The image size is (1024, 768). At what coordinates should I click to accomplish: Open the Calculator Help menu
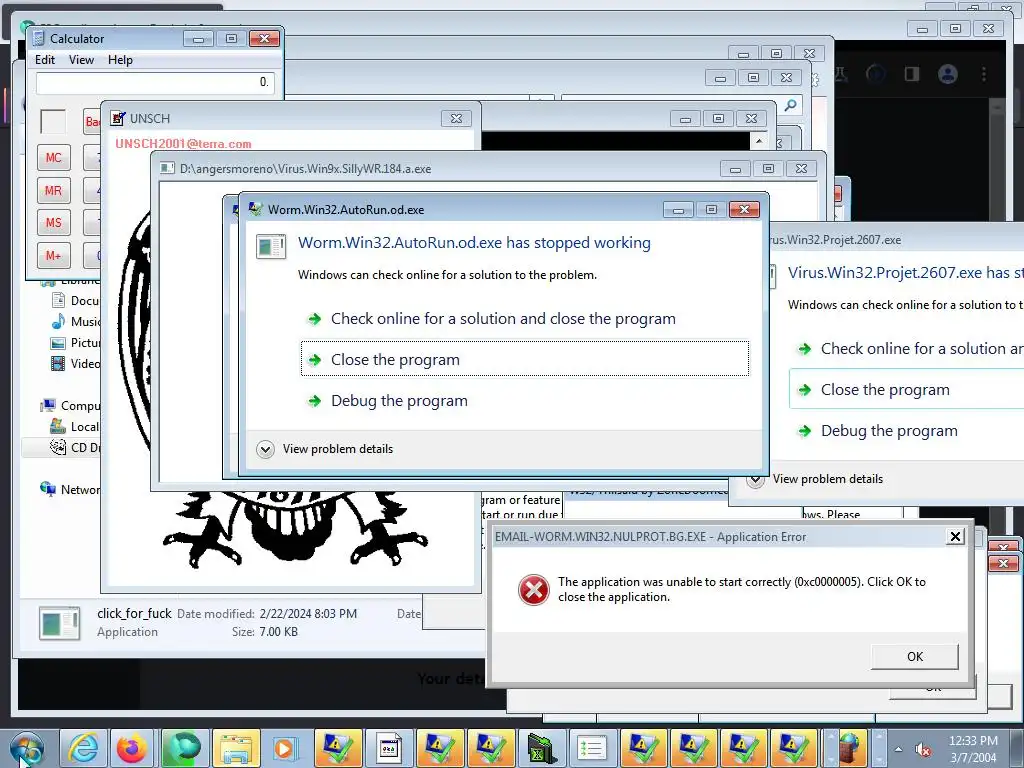(x=120, y=59)
